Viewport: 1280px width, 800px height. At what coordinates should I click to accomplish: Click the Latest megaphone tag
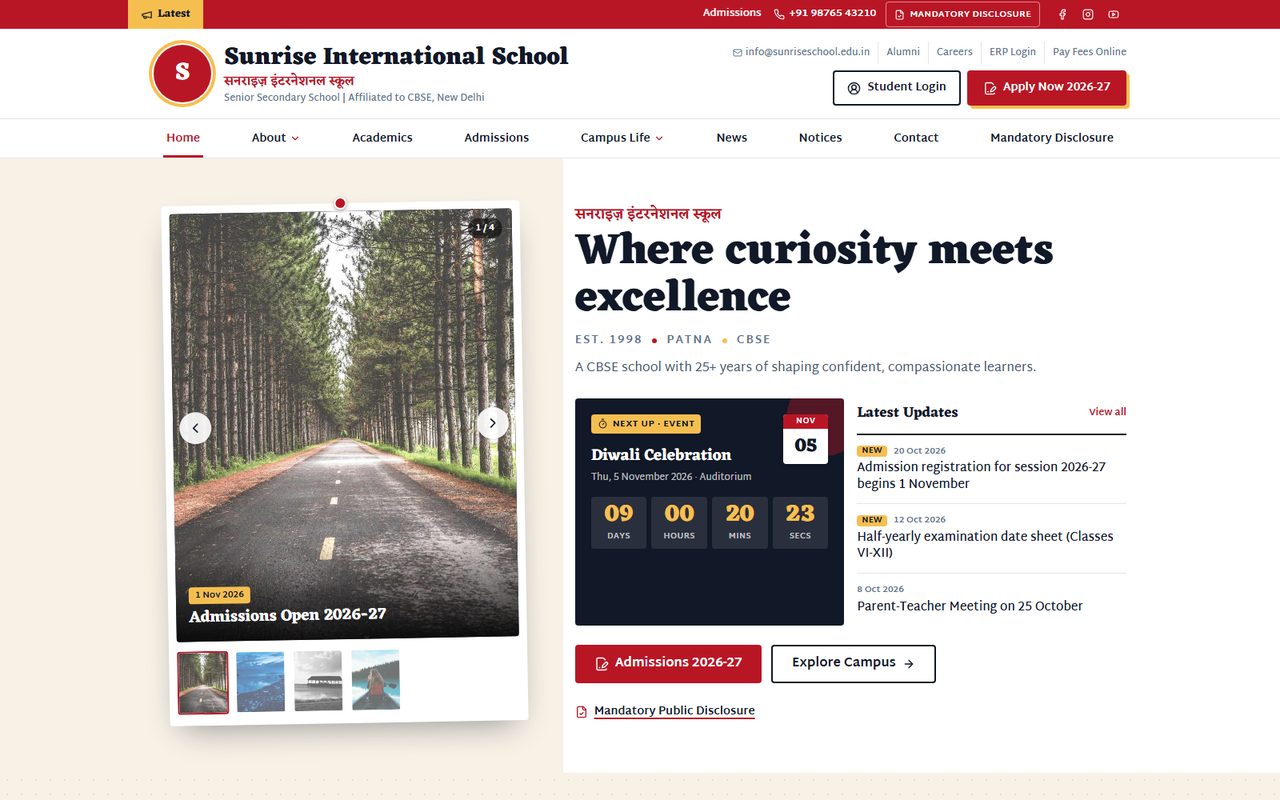click(166, 14)
